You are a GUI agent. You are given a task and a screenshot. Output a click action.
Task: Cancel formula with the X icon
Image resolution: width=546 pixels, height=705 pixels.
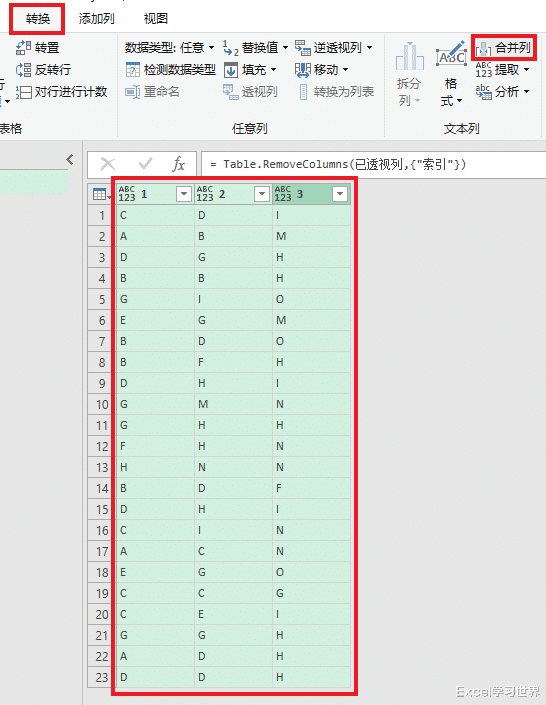108,164
